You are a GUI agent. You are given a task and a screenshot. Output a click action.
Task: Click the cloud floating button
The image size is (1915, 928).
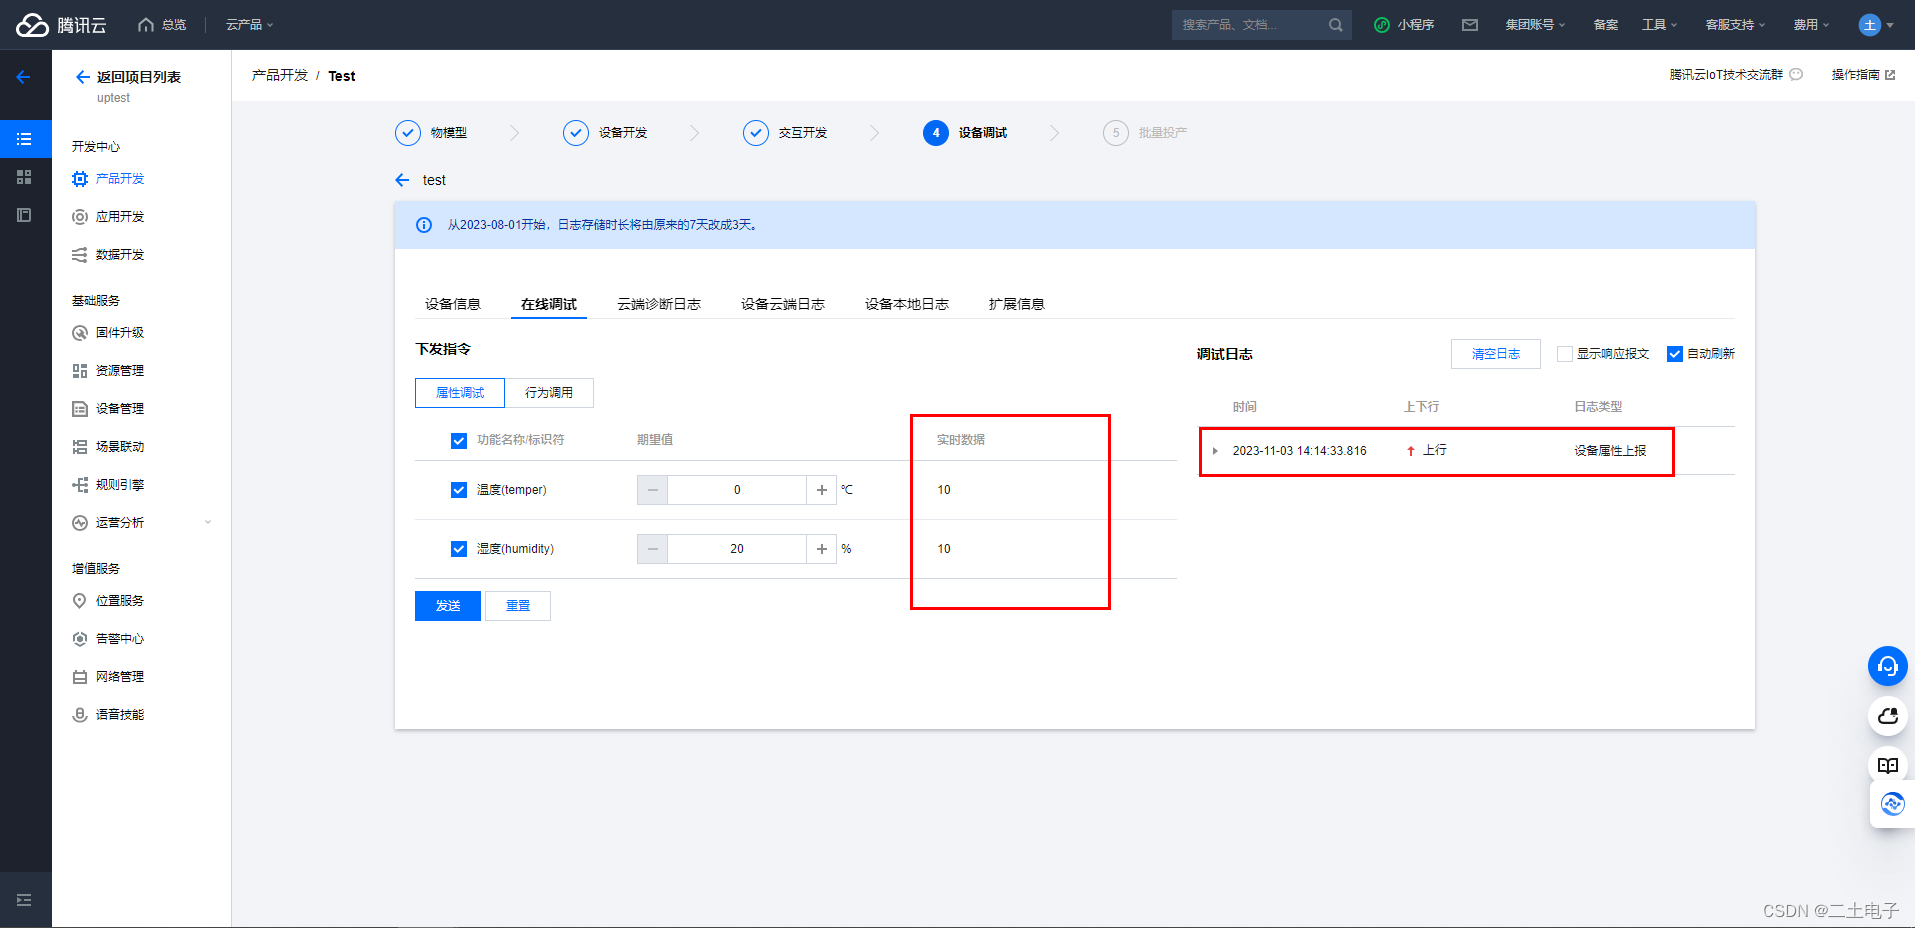pos(1887,716)
